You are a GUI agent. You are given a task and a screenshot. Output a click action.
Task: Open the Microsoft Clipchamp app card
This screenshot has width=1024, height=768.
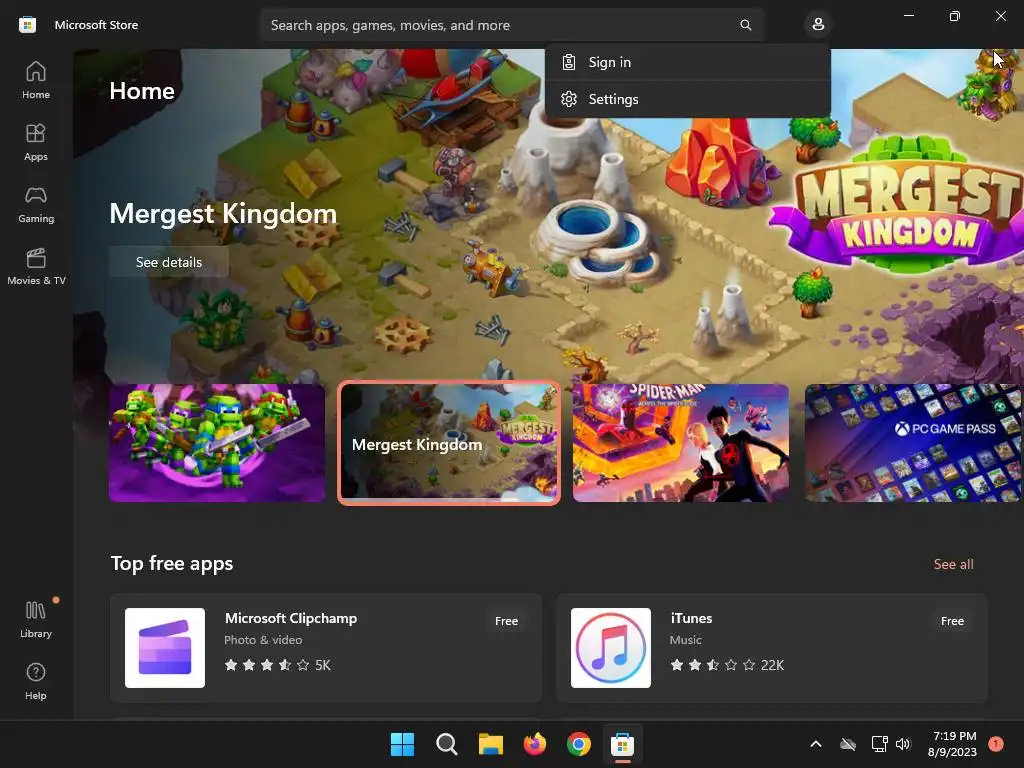click(x=326, y=648)
